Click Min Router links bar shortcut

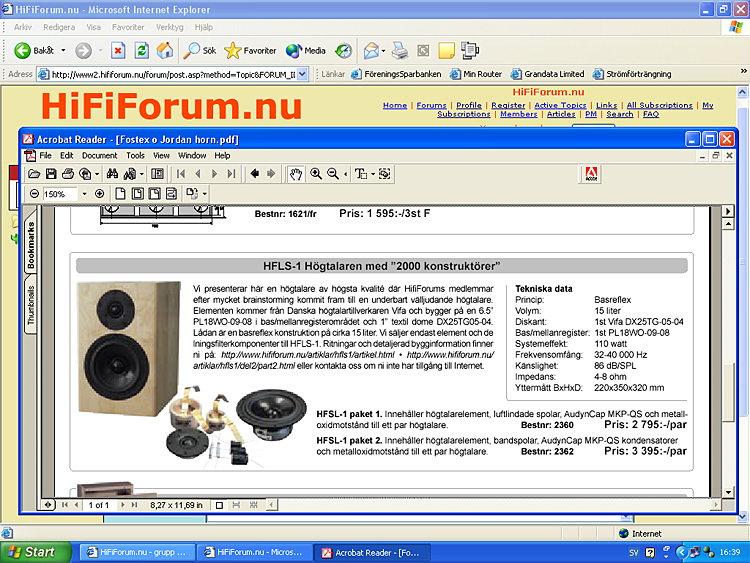pyautogui.click(x=476, y=74)
